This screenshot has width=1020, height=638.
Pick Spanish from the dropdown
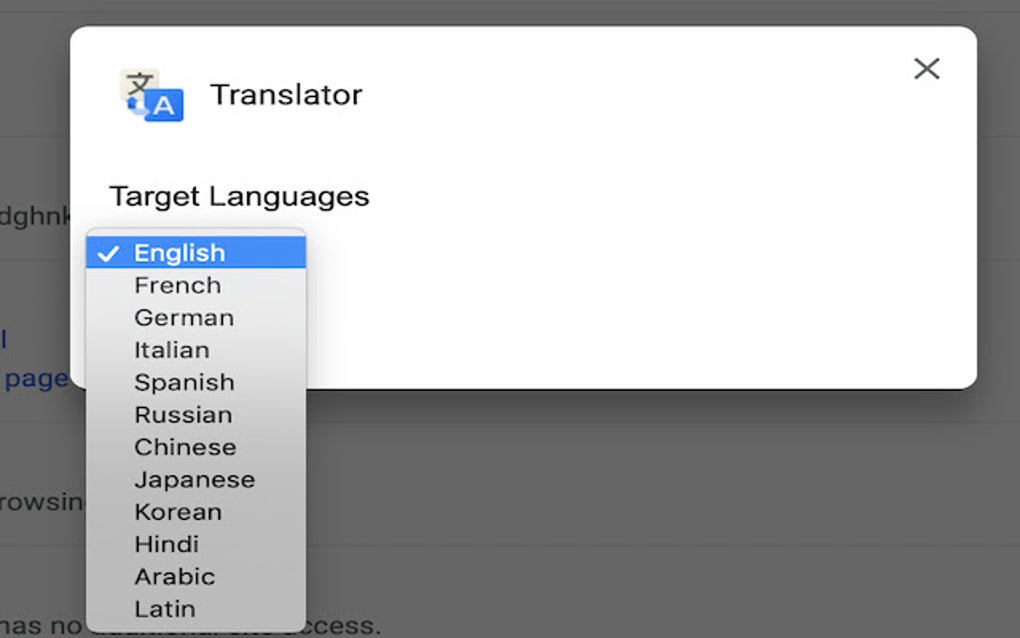click(184, 381)
